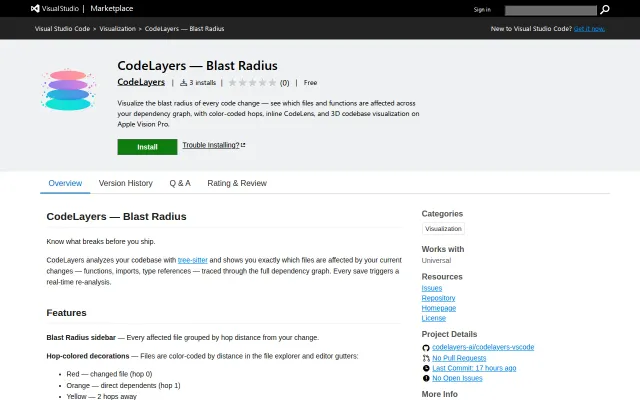Click the 'Free' price label

pyautogui.click(x=310, y=82)
